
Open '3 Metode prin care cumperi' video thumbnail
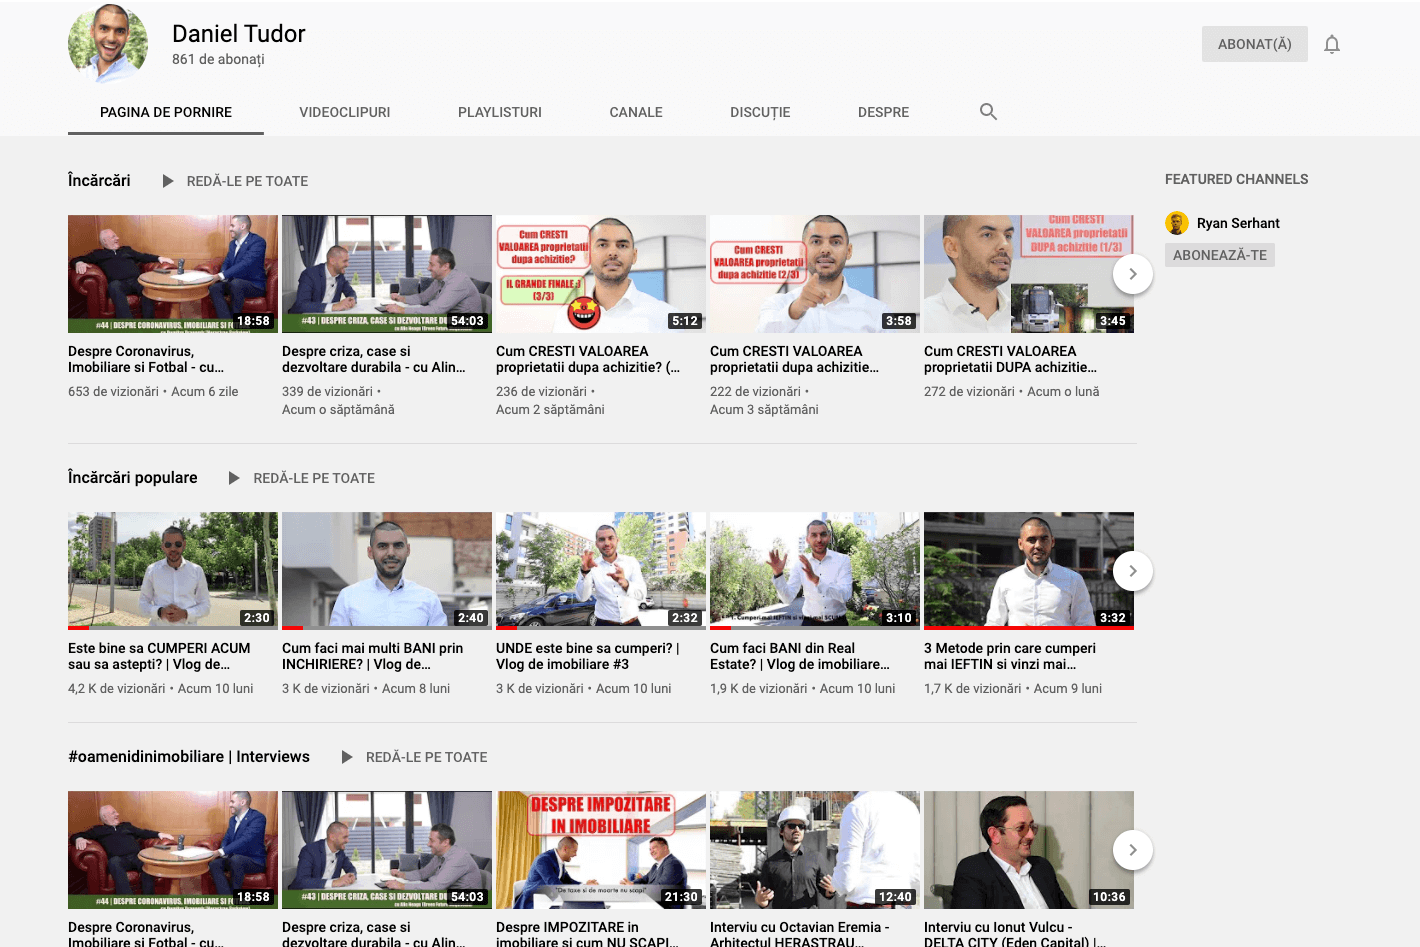click(1028, 570)
